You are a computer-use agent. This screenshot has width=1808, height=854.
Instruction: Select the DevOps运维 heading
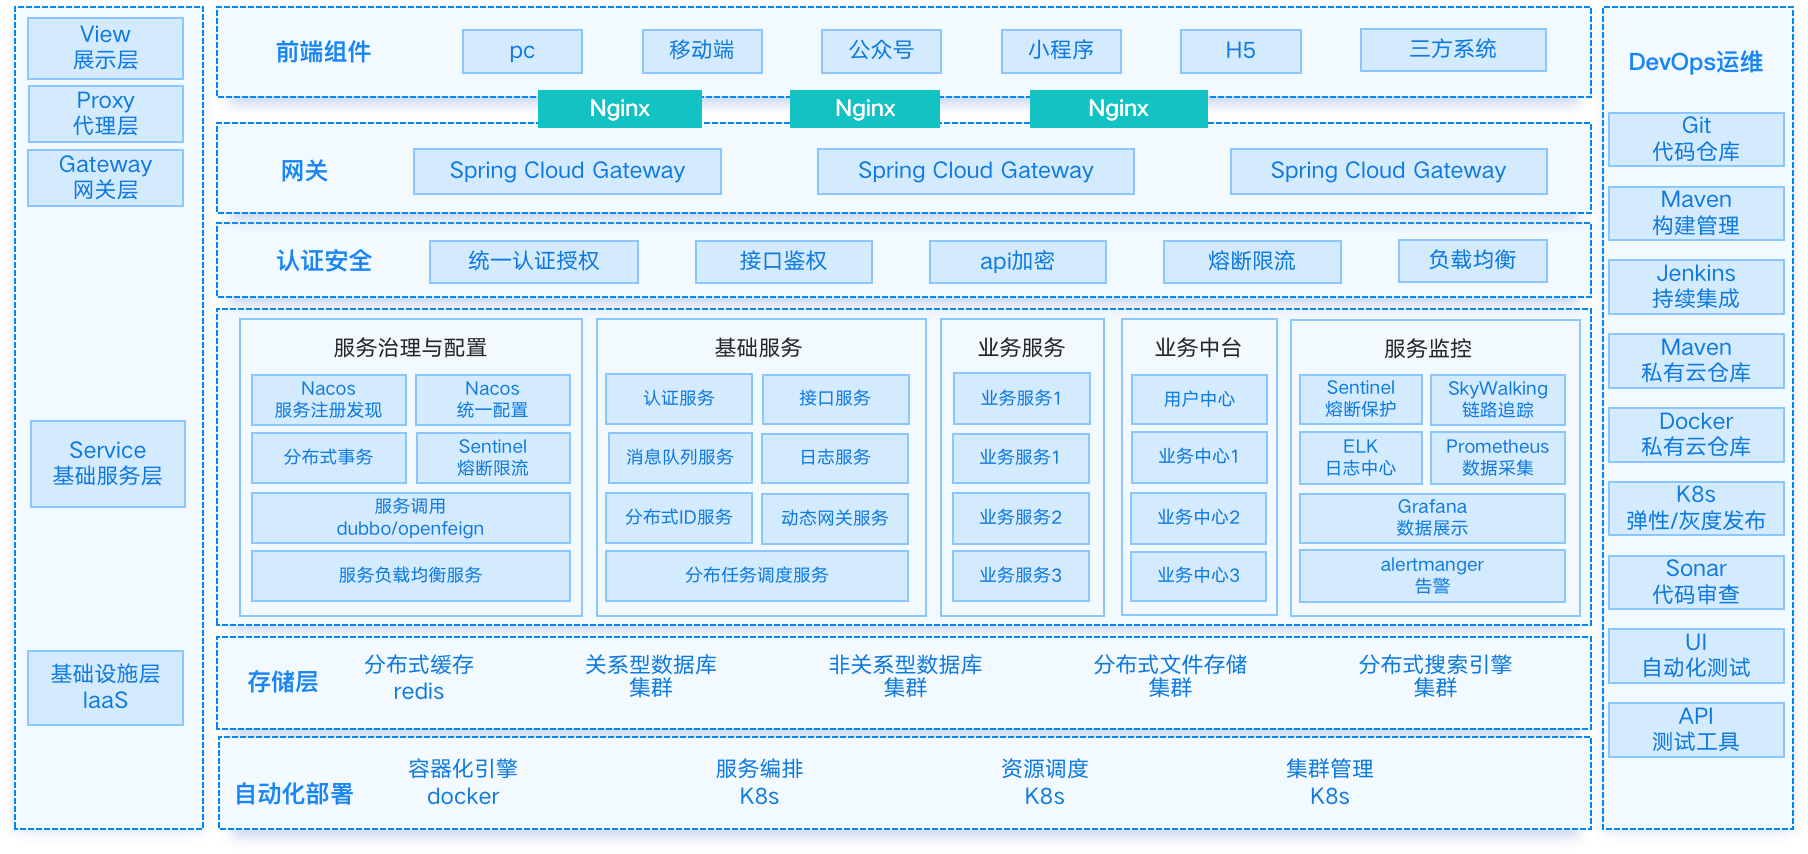1696,62
